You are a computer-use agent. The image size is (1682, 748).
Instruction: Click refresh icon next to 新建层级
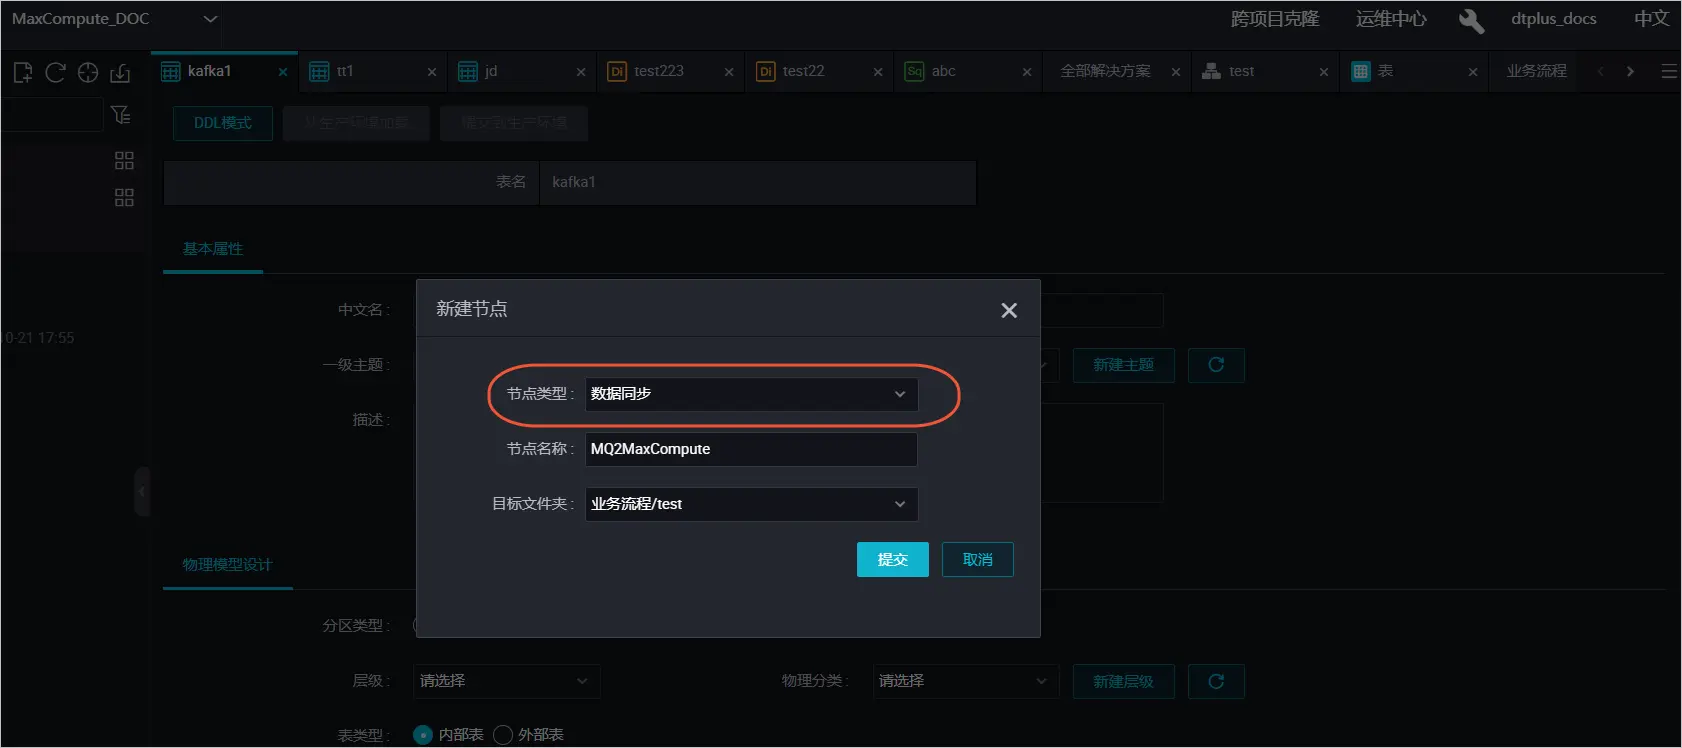click(x=1216, y=681)
